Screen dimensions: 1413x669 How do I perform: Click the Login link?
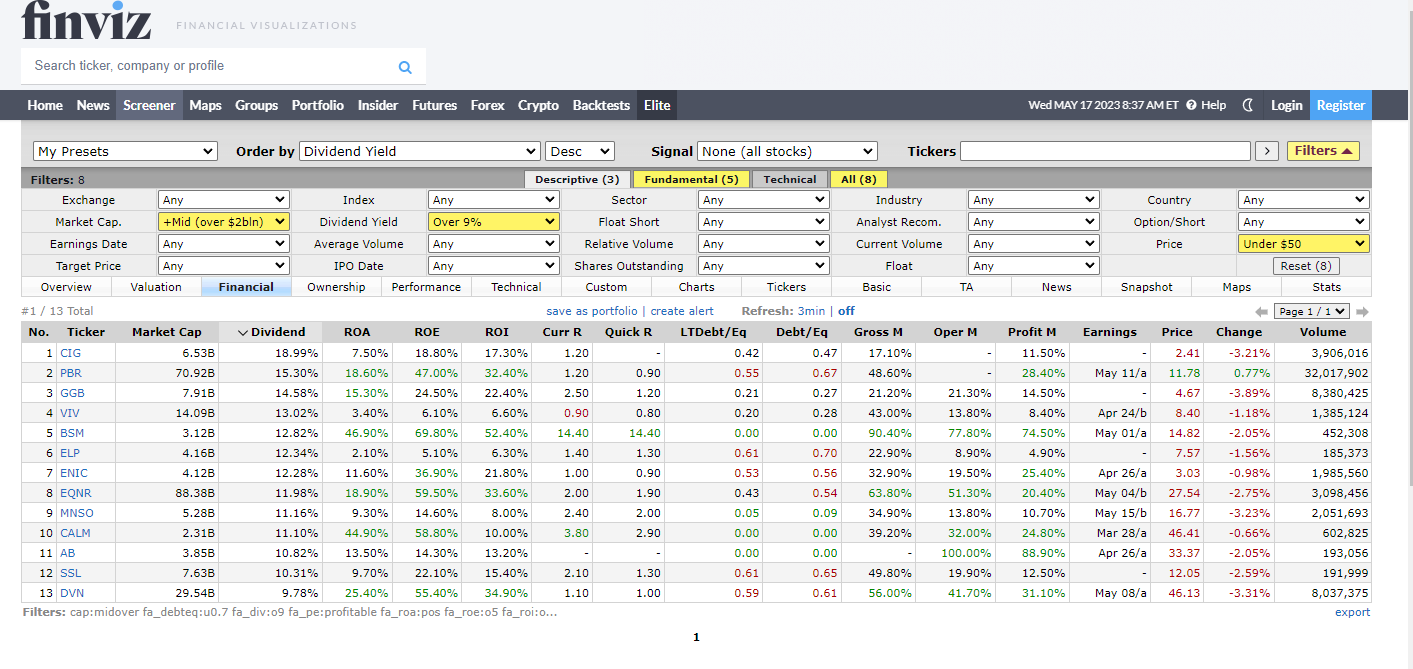coord(1286,105)
